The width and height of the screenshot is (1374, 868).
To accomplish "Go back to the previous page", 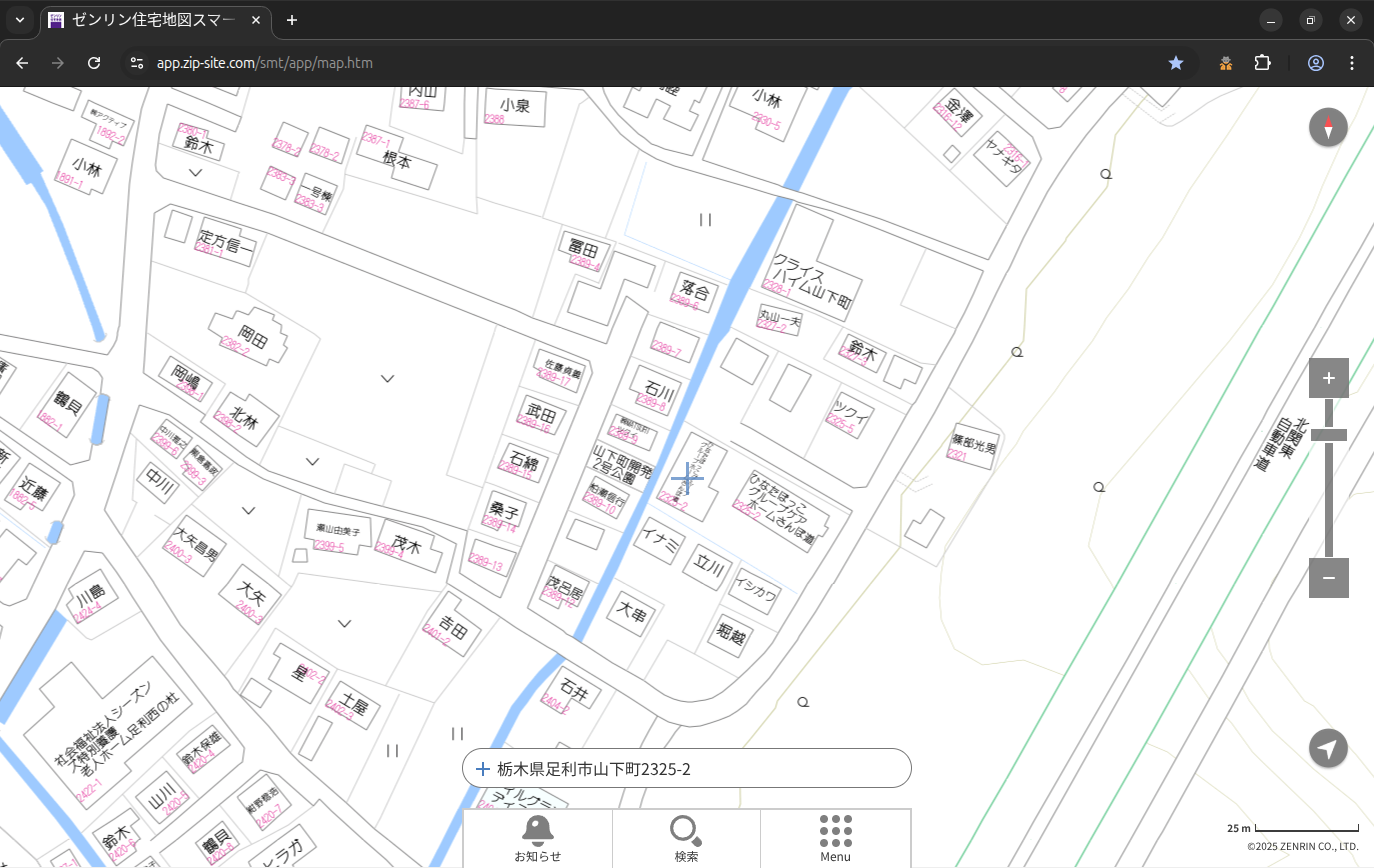I will 22,63.
